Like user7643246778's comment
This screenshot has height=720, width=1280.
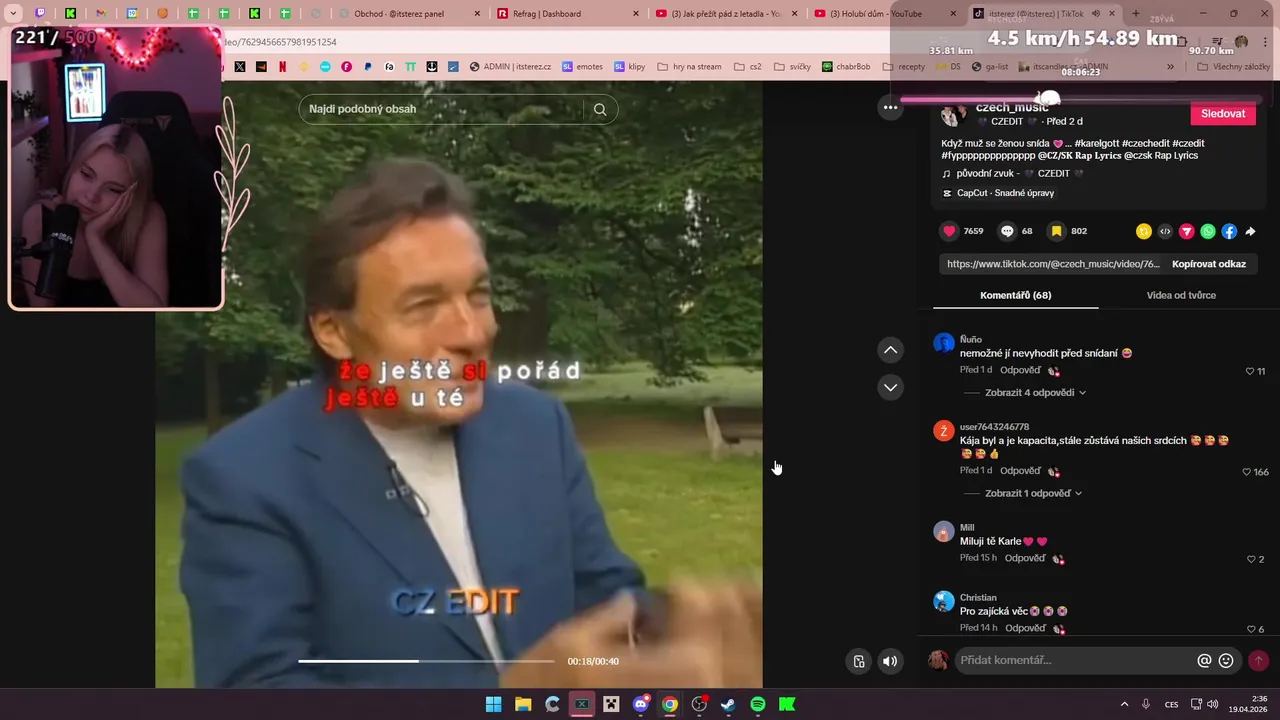1247,472
